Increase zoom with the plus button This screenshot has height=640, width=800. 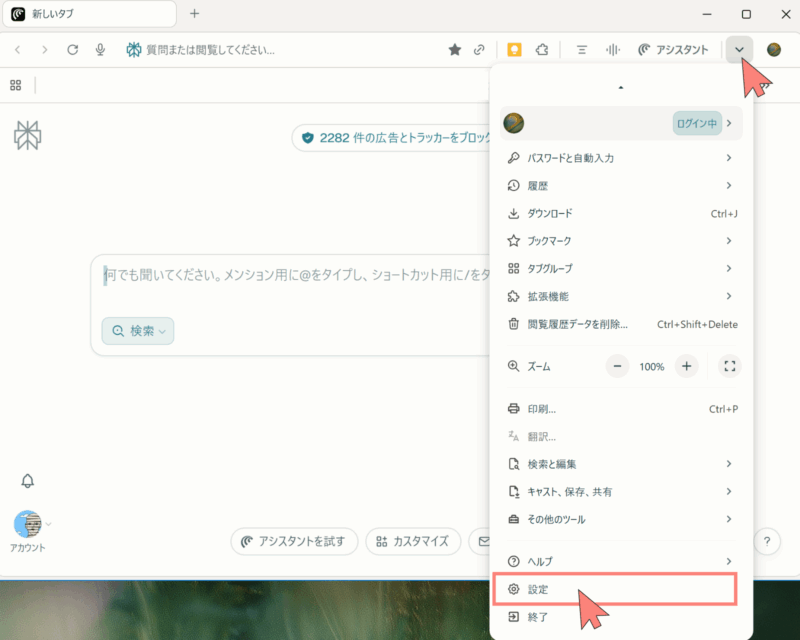coord(686,367)
